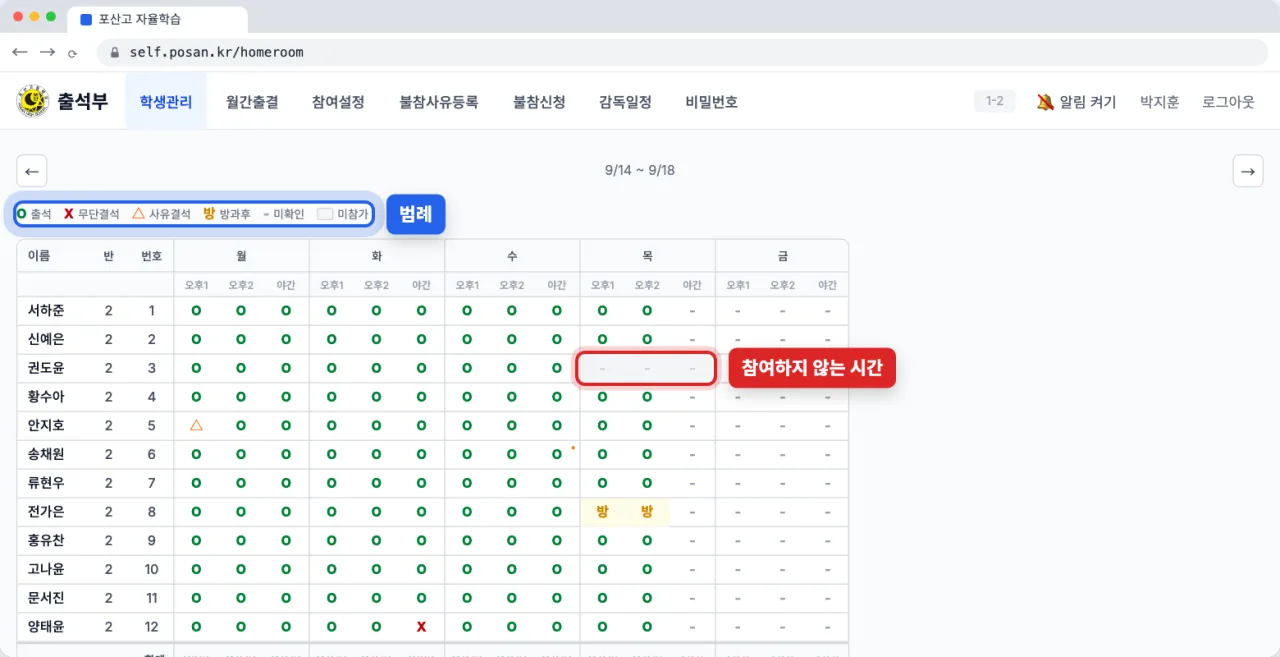1280x657 pixels.
Task: Click student name 권도윤
Action: 46,368
